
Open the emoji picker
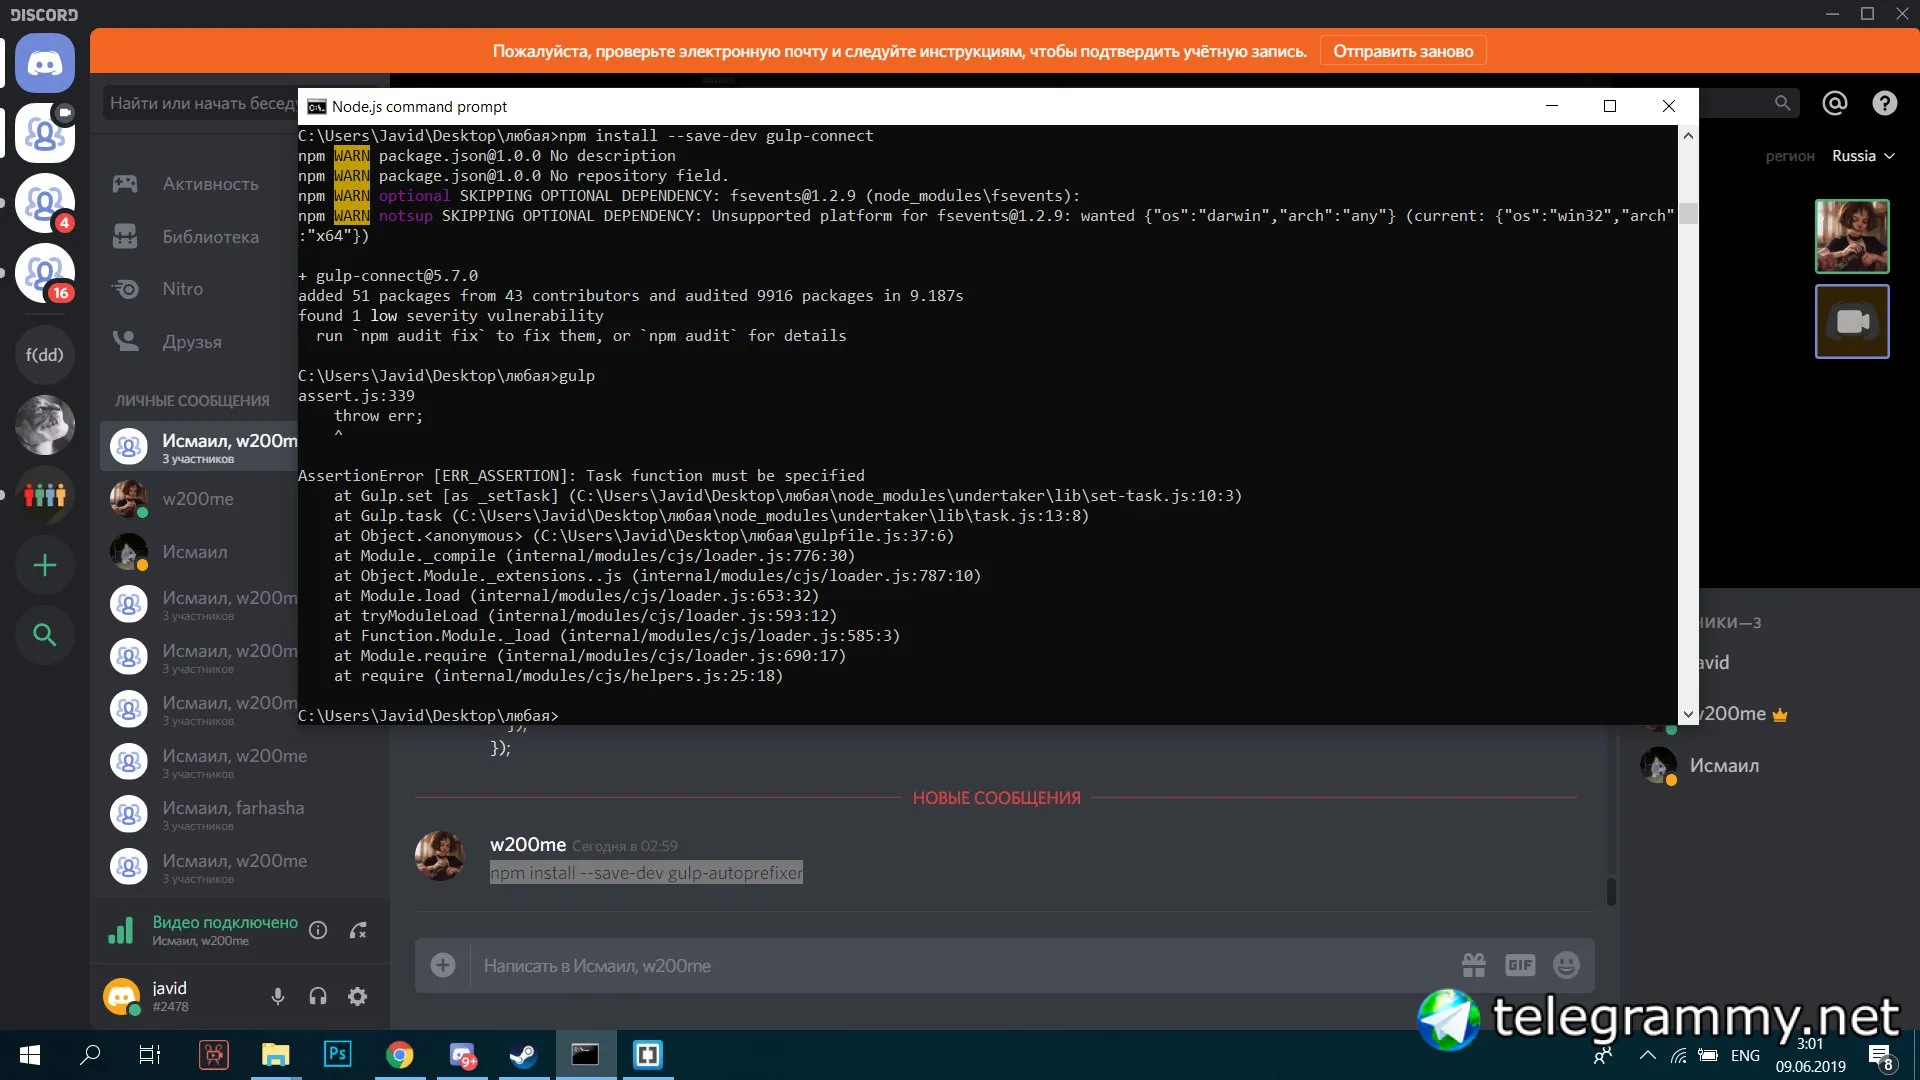click(1566, 965)
